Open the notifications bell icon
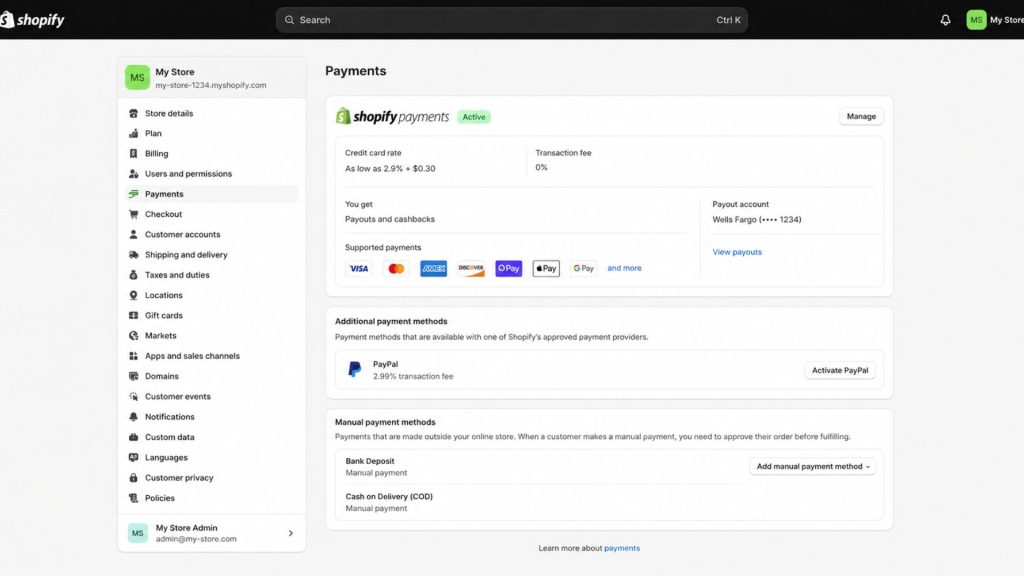Viewport: 1024px width, 576px height. coord(945,20)
